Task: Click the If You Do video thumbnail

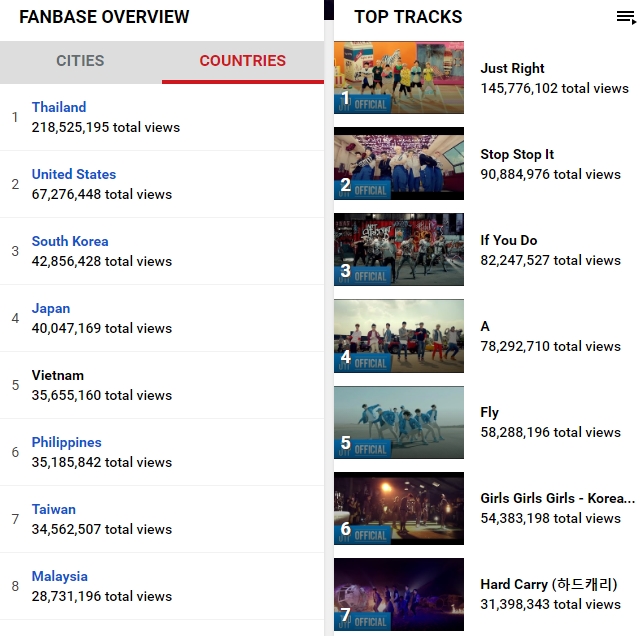Action: pyautogui.click(x=399, y=249)
